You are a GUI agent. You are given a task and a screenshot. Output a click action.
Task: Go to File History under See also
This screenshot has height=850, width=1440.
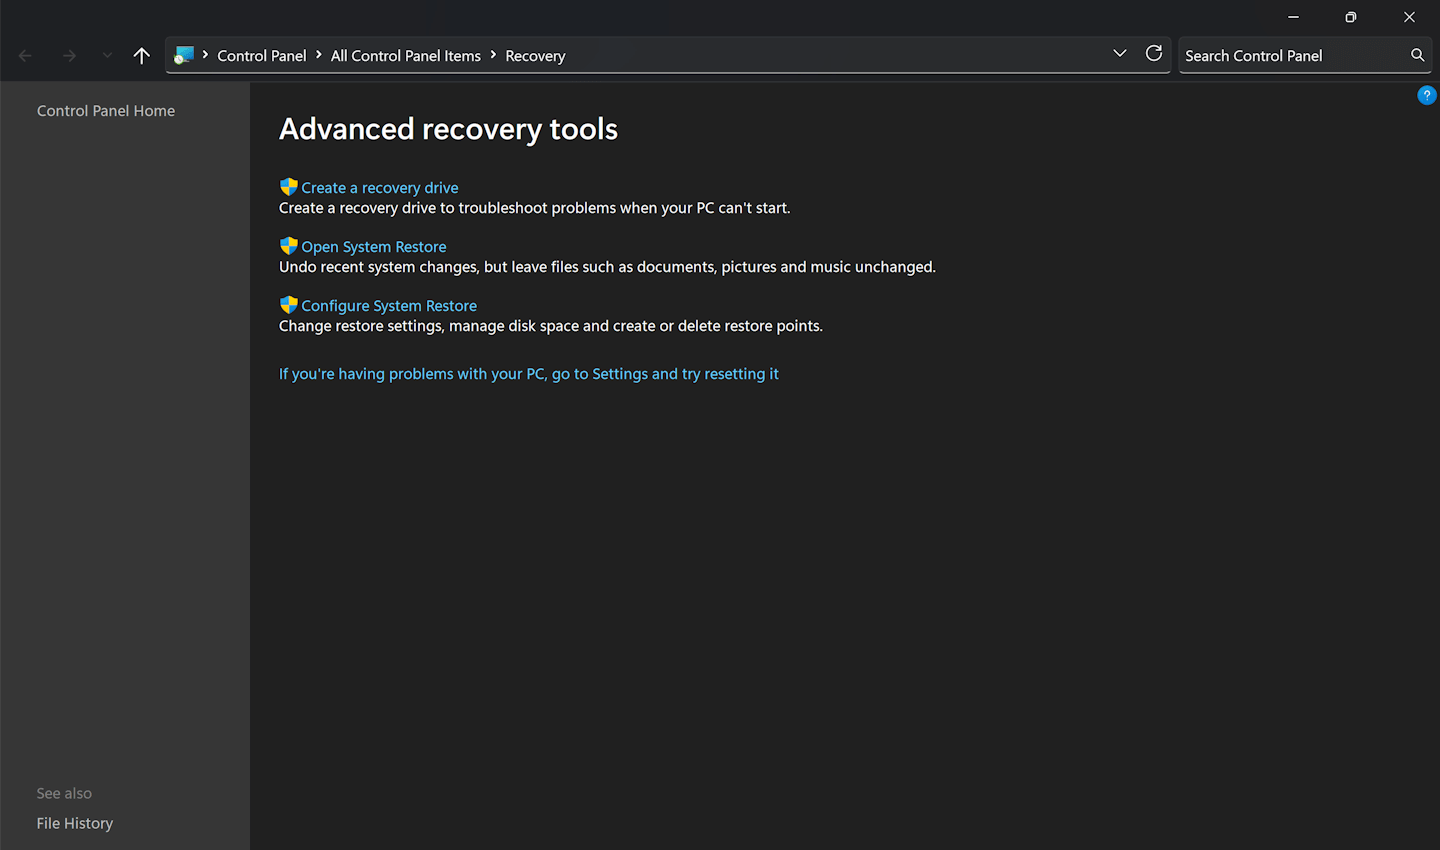[x=75, y=823]
